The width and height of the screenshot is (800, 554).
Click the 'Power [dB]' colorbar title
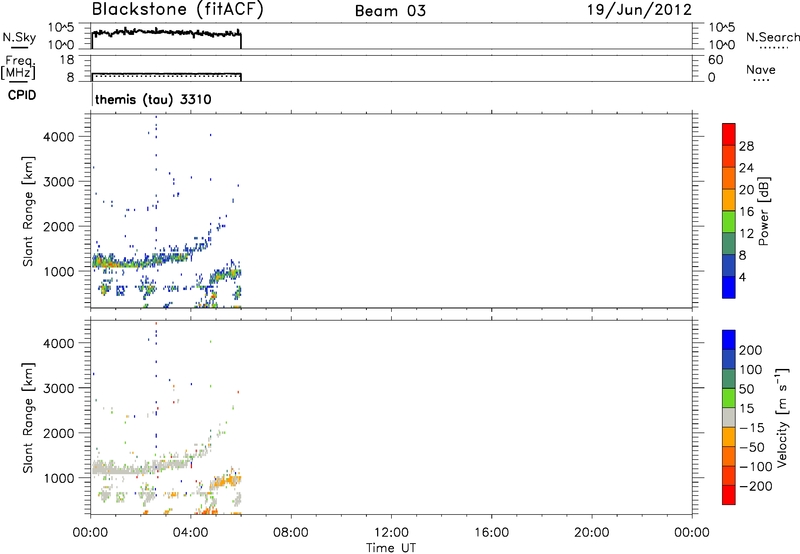coord(764,211)
